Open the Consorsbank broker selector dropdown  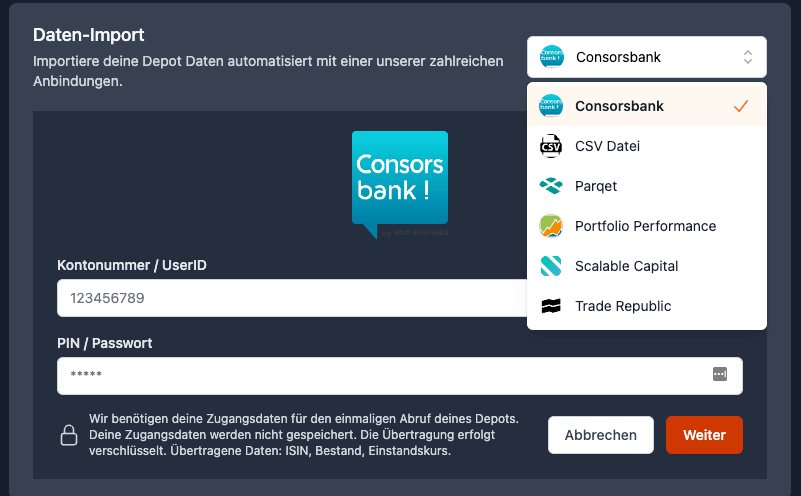(x=647, y=57)
